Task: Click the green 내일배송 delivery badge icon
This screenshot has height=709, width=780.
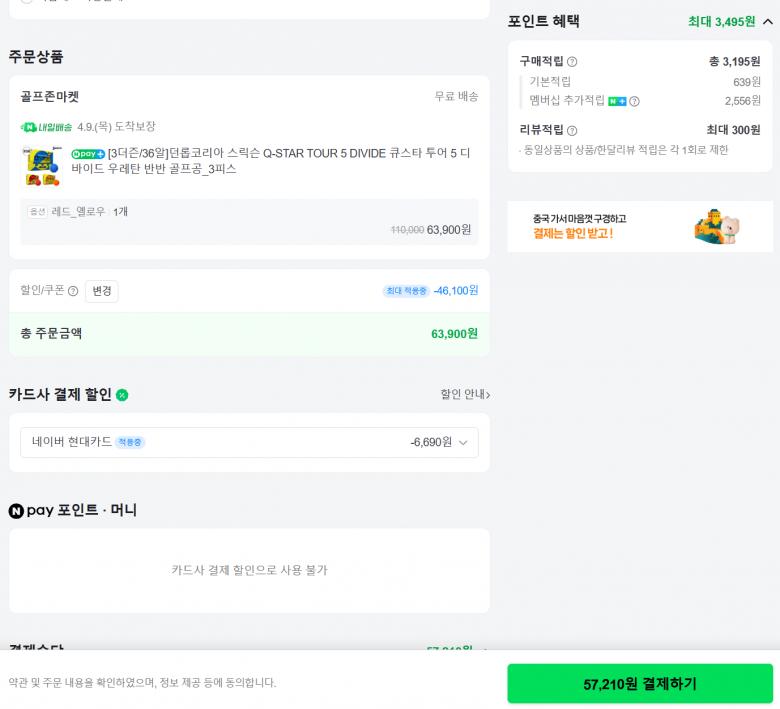Action: (46, 127)
